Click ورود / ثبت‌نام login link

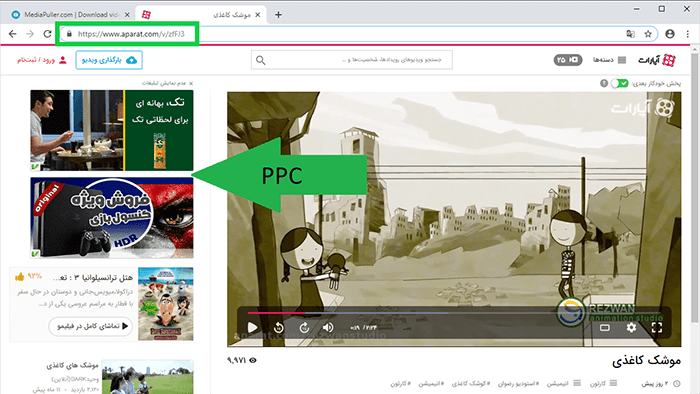click(42, 60)
